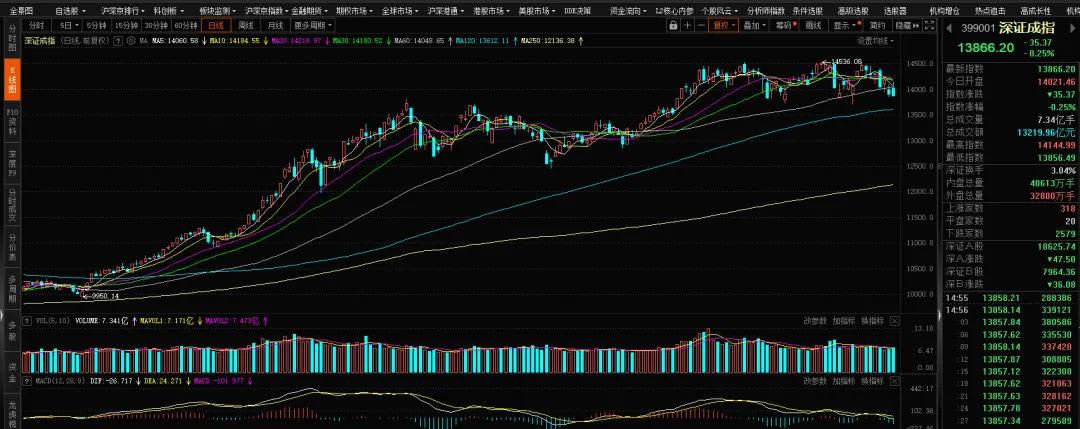Open 条件选股 menu item
The width and height of the screenshot is (1080, 429).
point(807,11)
